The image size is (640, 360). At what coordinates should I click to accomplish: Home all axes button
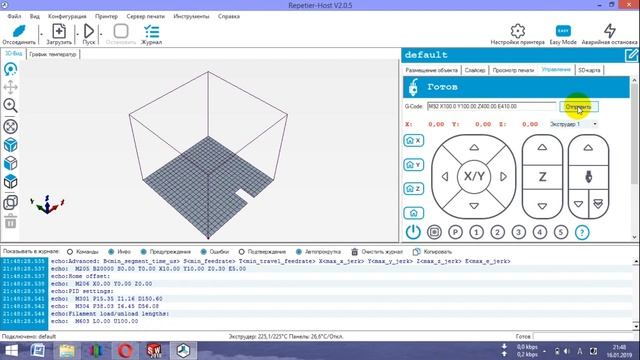coord(413,213)
